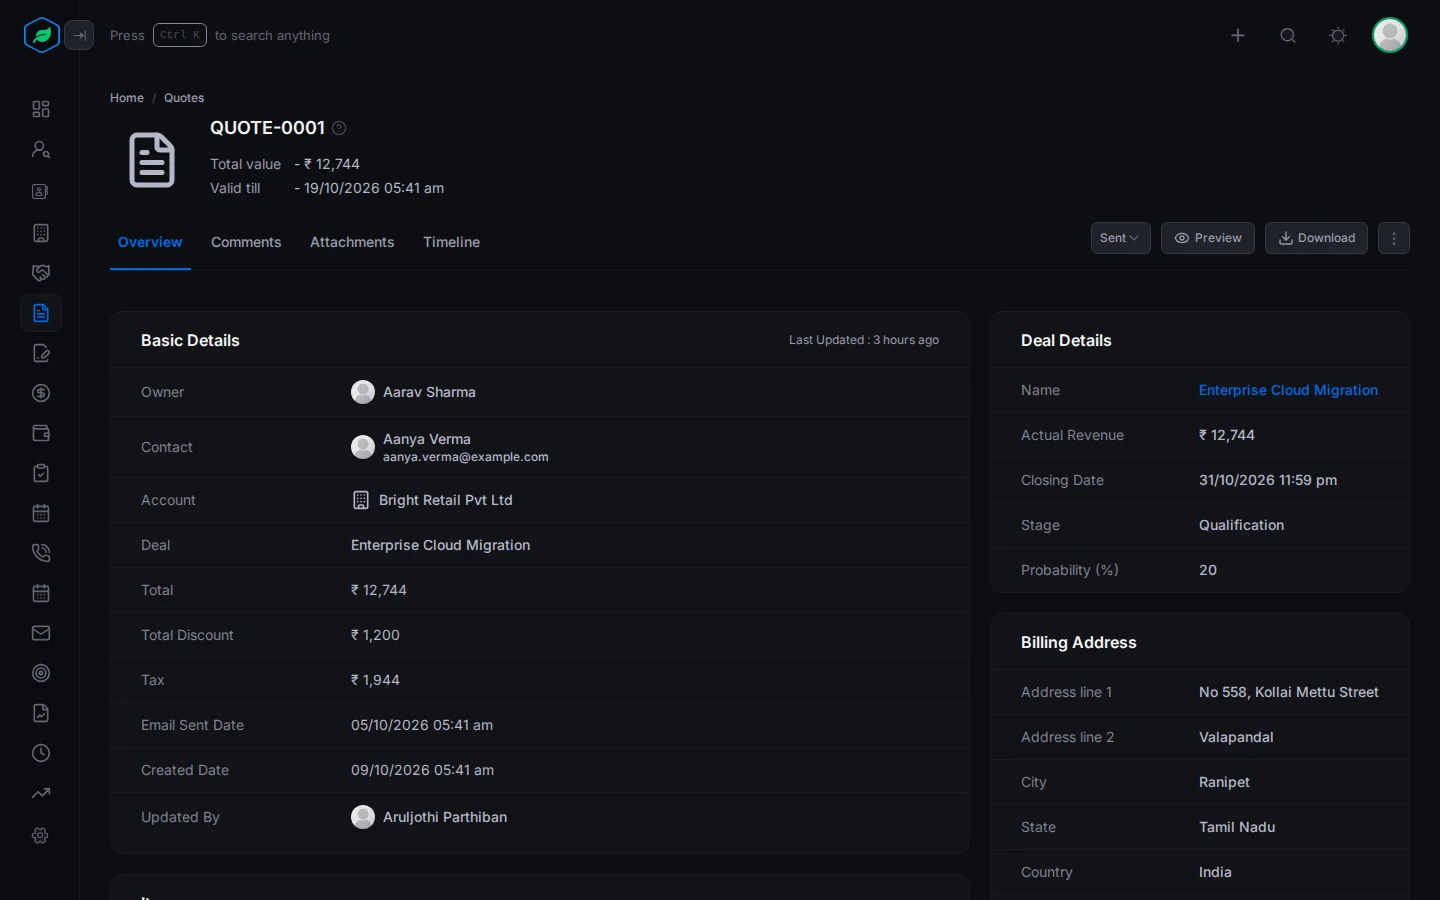Open the phone calls icon in sidebar

point(41,553)
